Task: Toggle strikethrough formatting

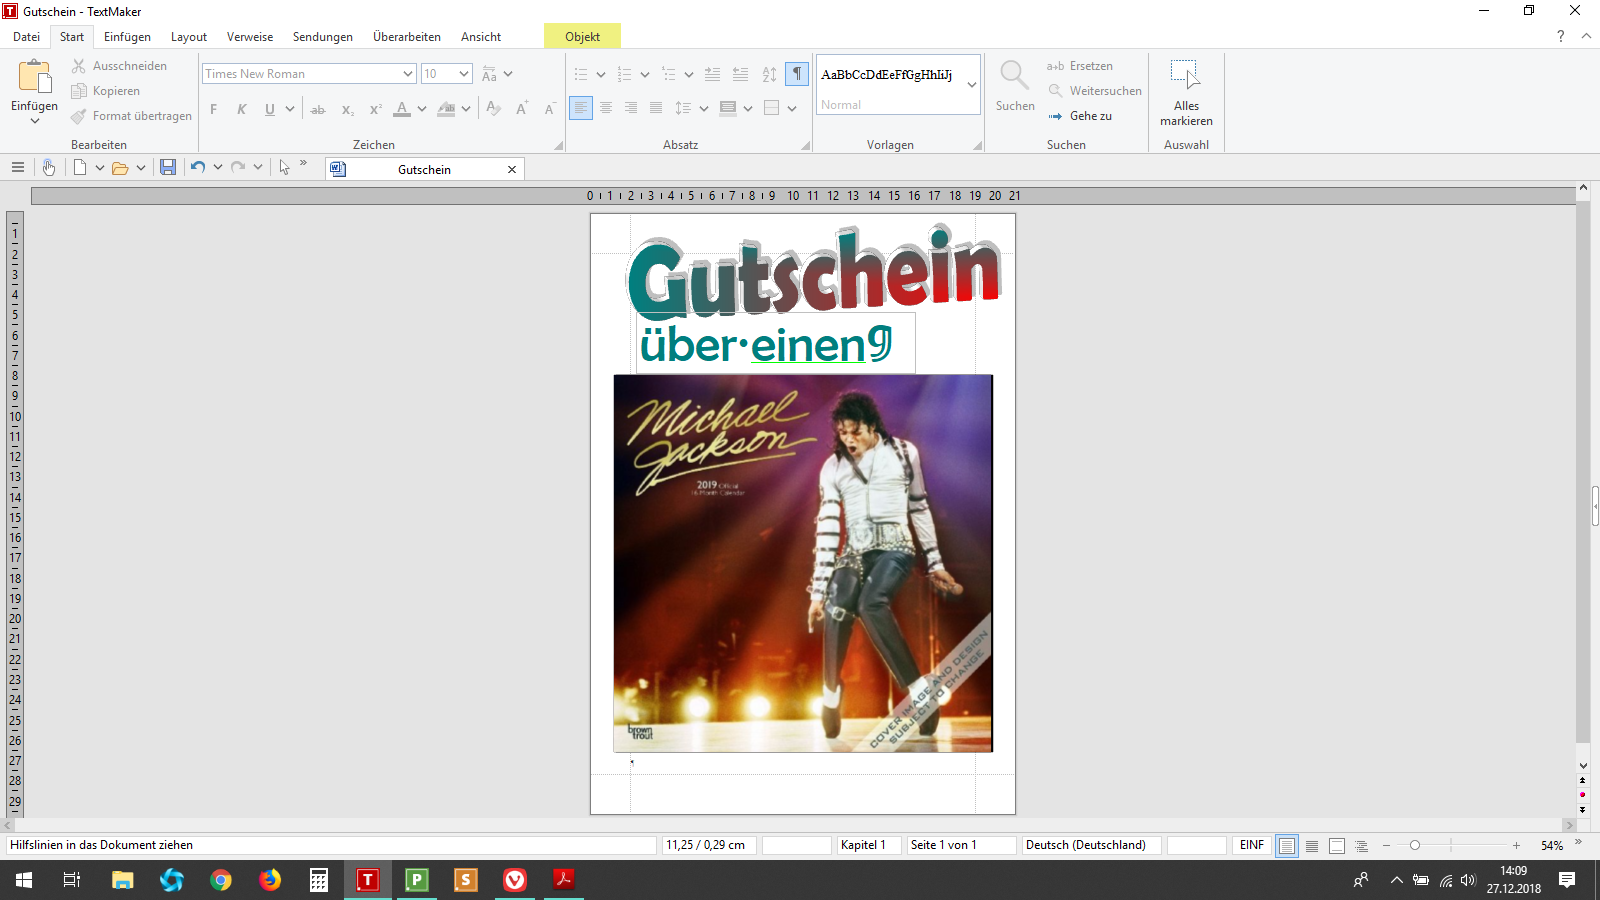Action: point(318,109)
